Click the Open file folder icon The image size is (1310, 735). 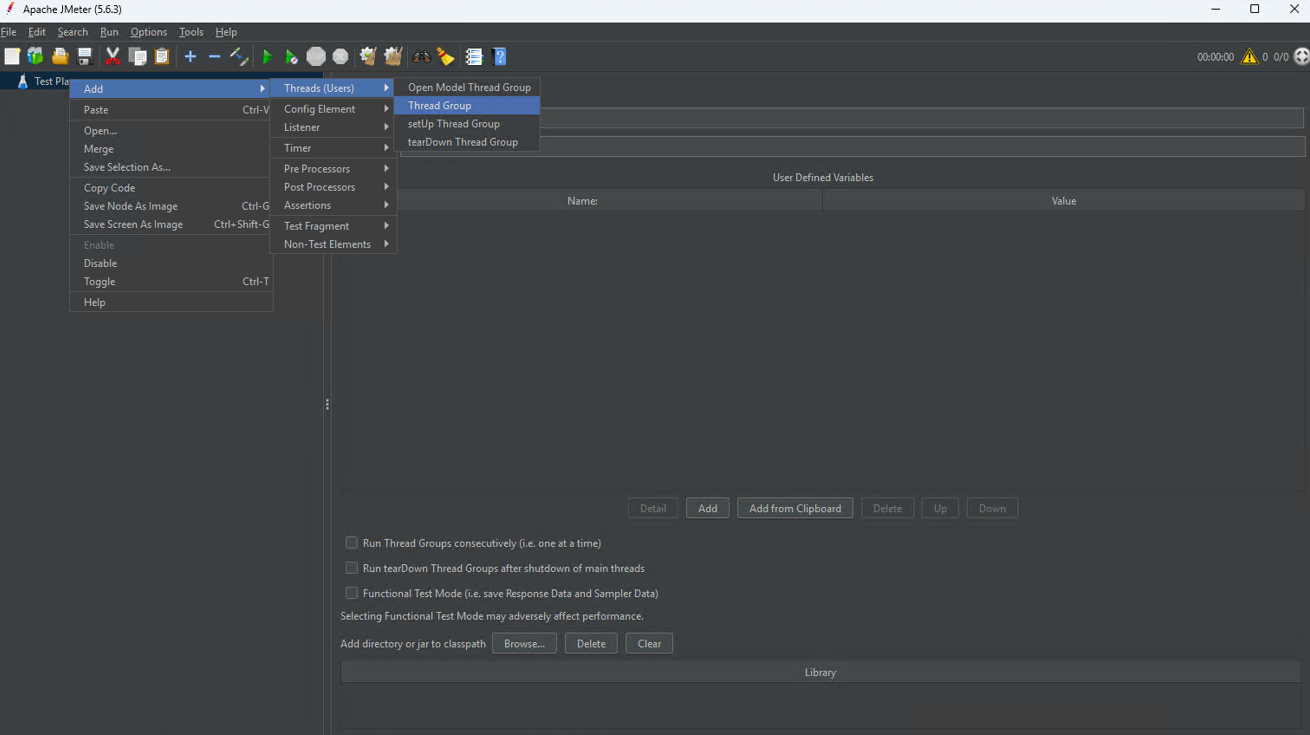[x=60, y=57]
